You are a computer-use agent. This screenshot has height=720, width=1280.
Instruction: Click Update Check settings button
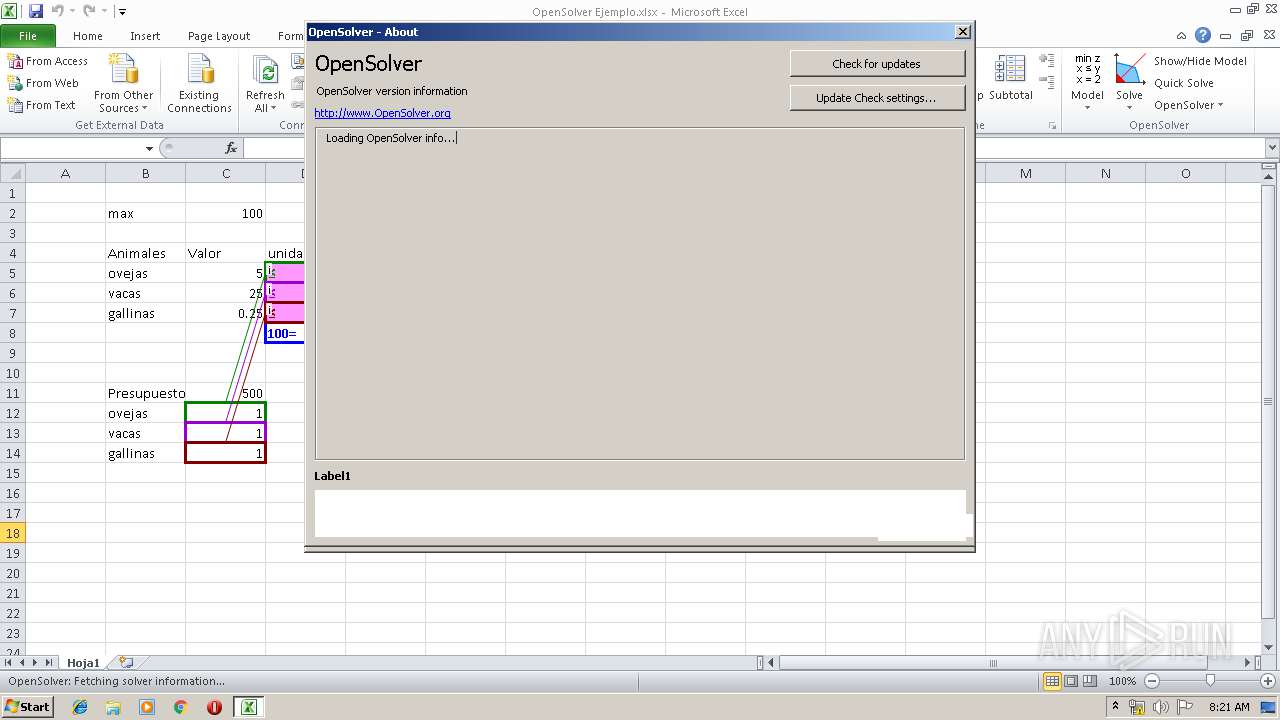(877, 98)
